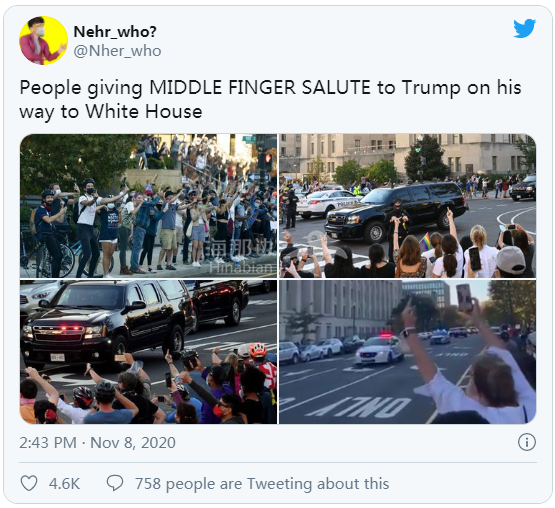Click the rainbow flag in the crowd
Image resolution: width=555 pixels, height=508 pixels.
[x=425, y=241]
